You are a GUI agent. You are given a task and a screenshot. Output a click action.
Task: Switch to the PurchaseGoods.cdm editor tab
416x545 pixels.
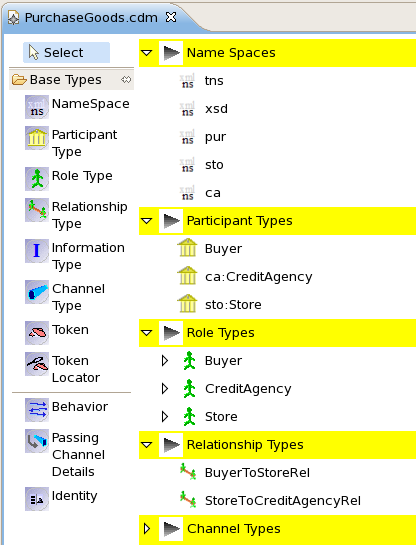[91, 17]
